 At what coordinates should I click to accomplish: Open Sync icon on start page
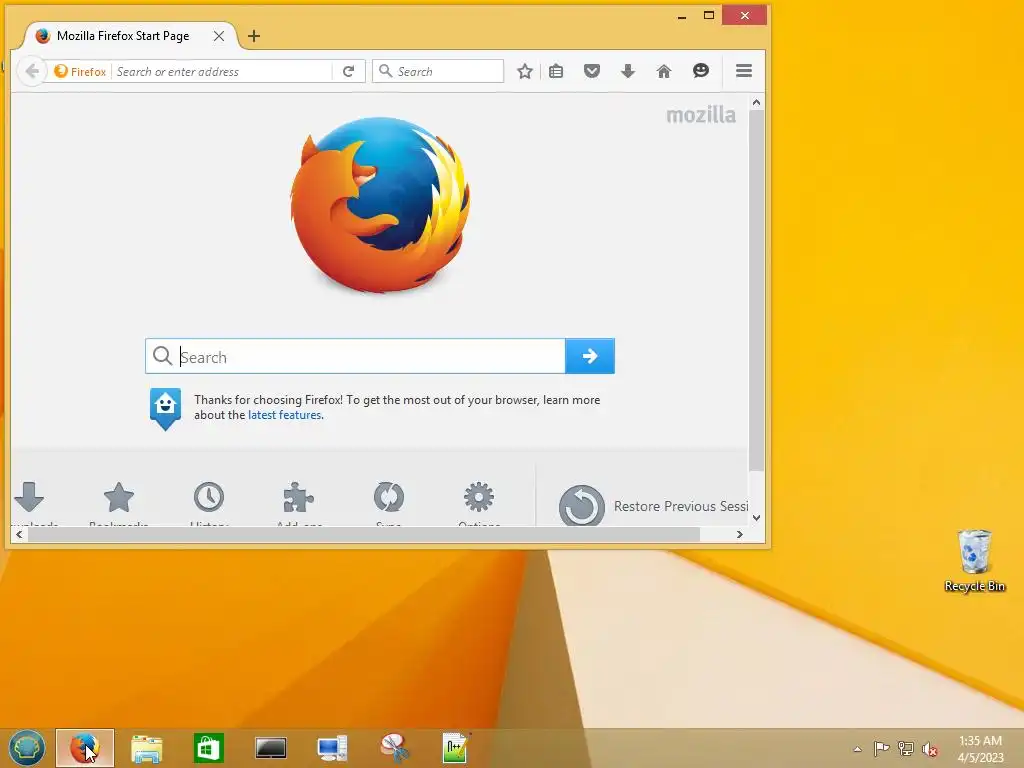click(x=389, y=498)
